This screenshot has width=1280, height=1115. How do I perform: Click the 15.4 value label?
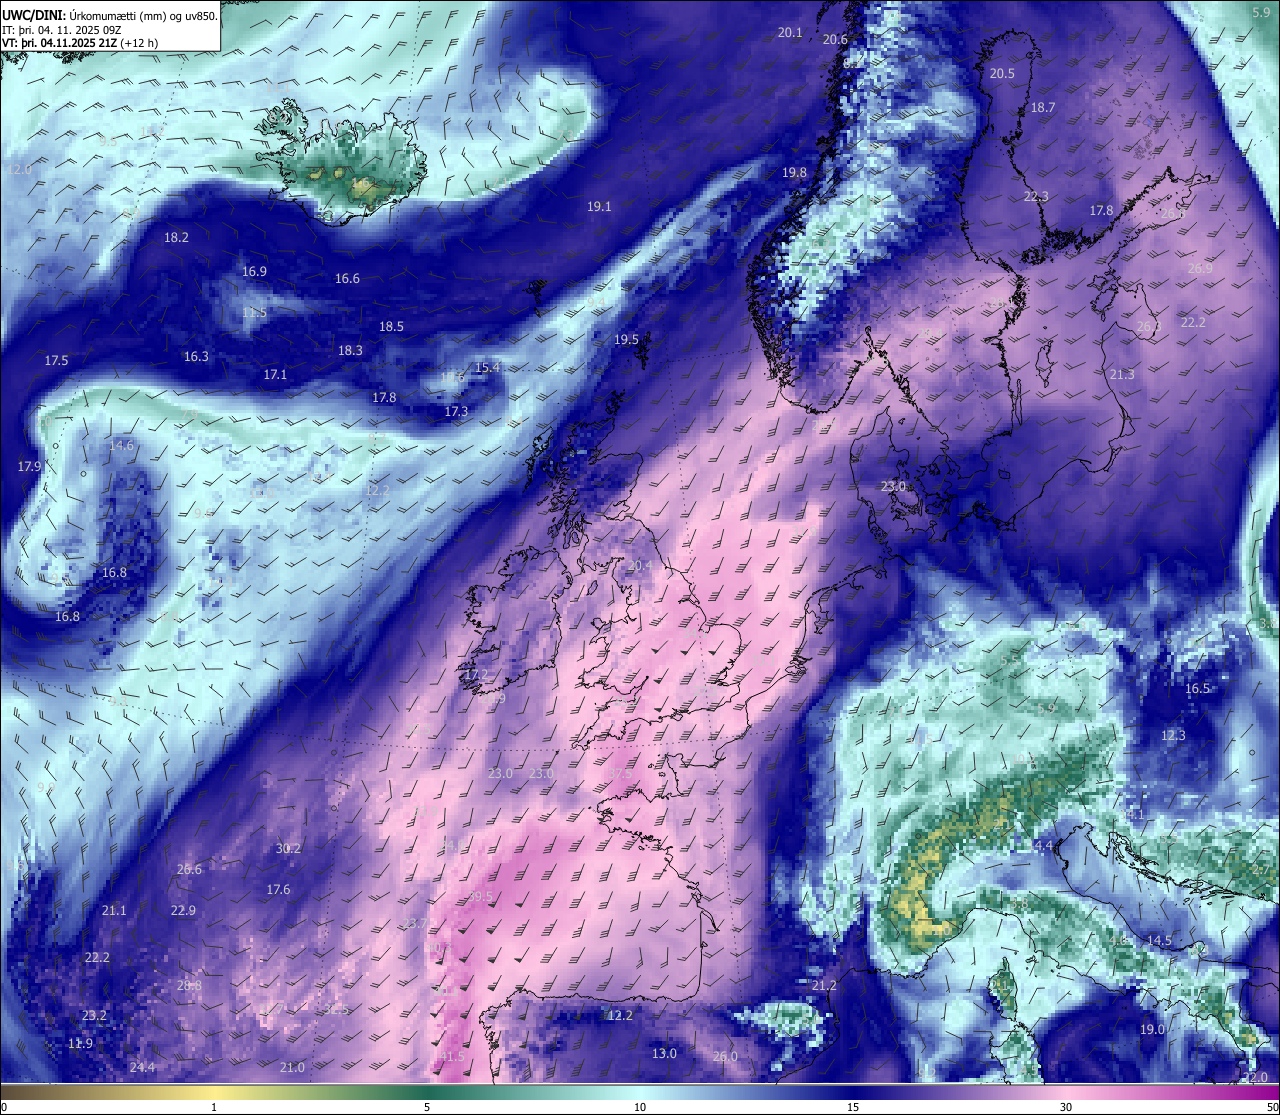[487, 368]
